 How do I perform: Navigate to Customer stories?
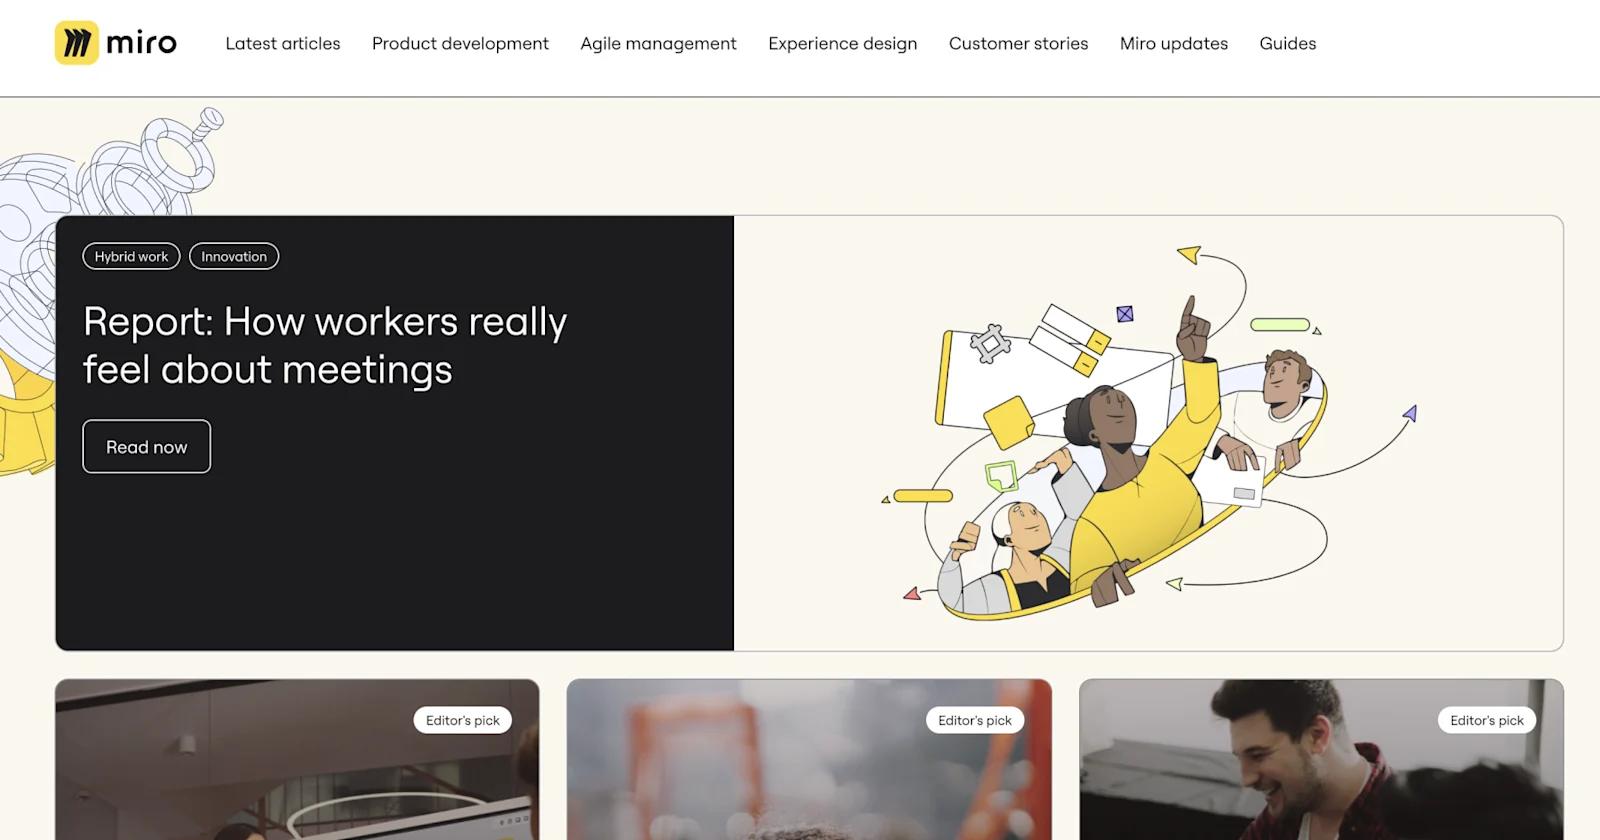point(1018,44)
